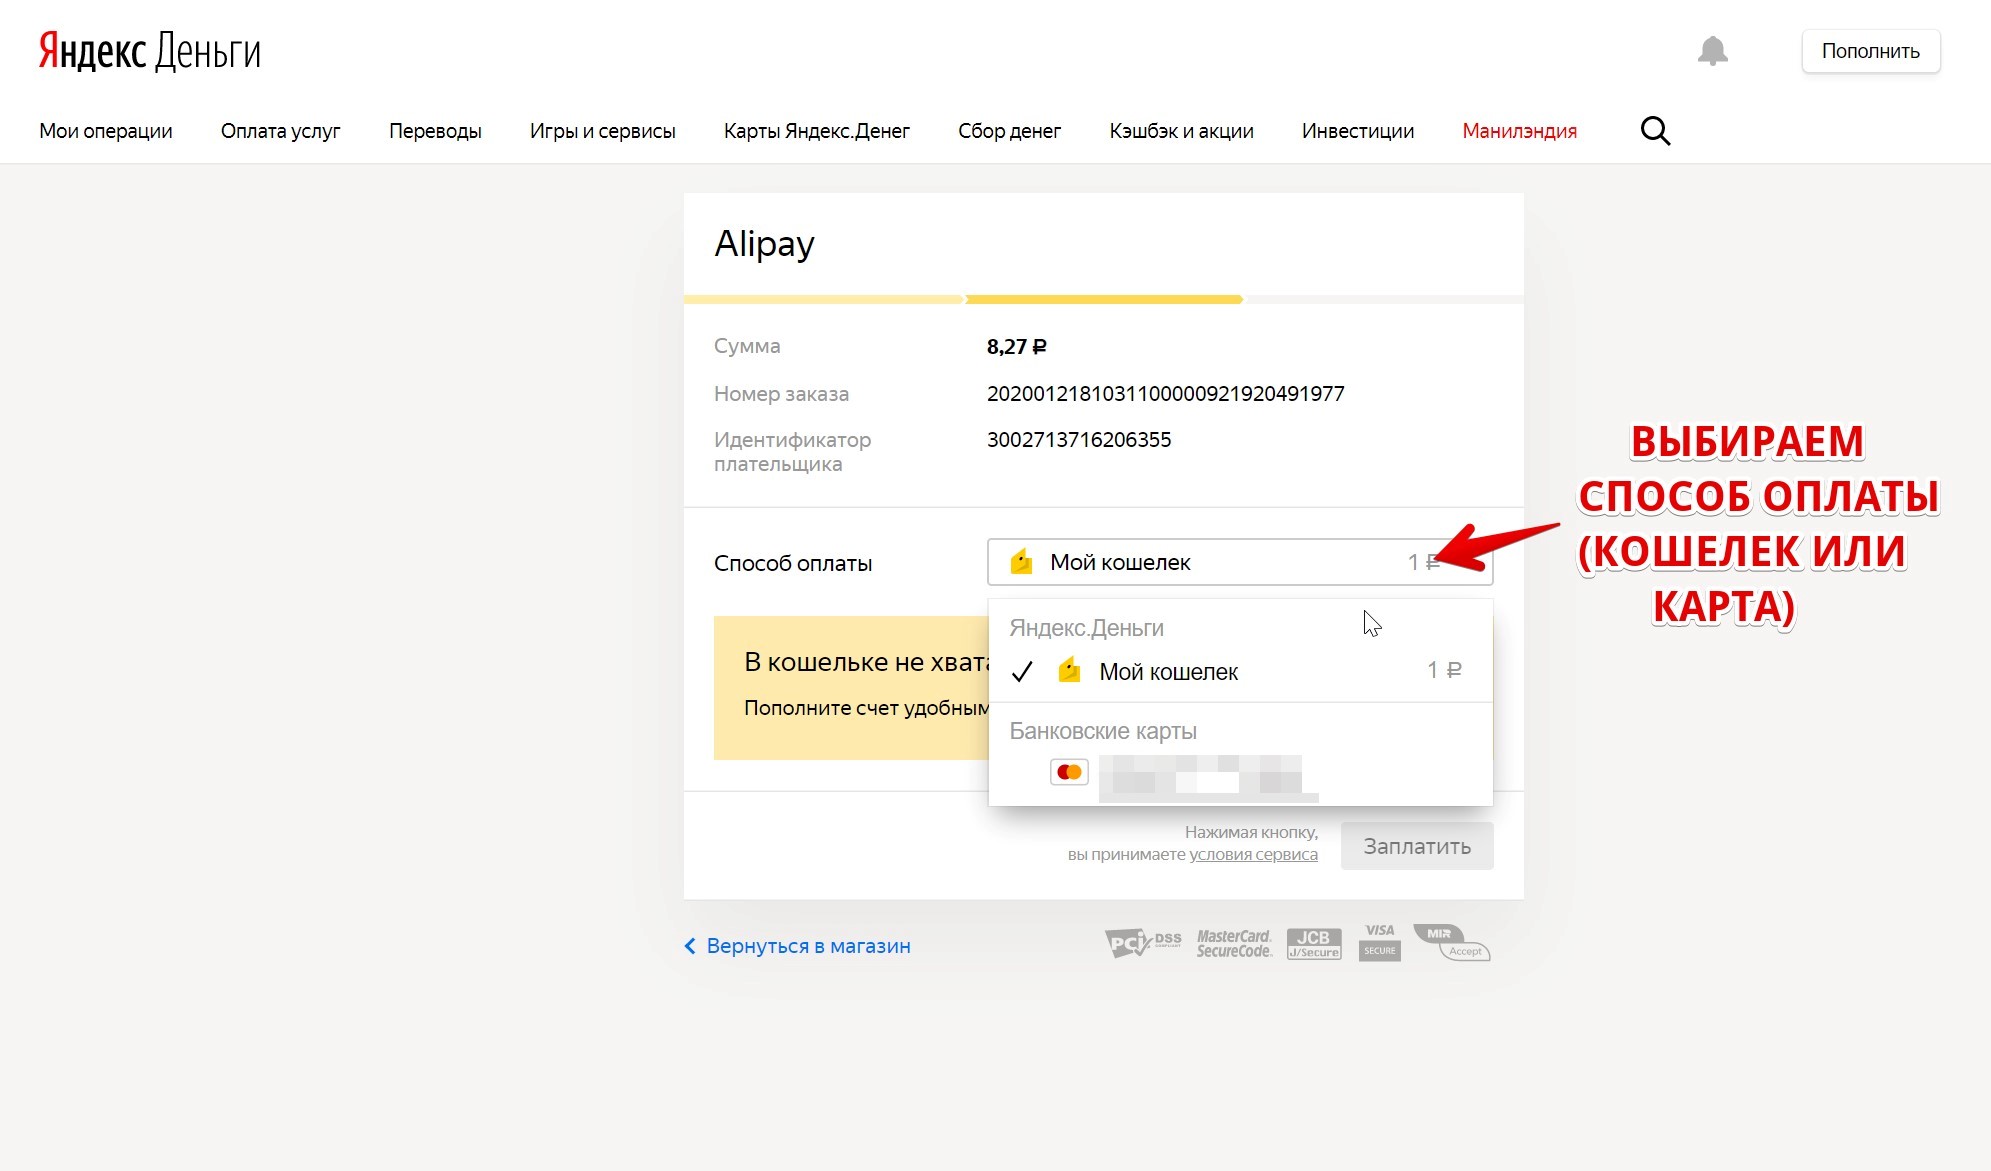Click the notifications bell icon
The image size is (1991, 1171).
[1712, 51]
